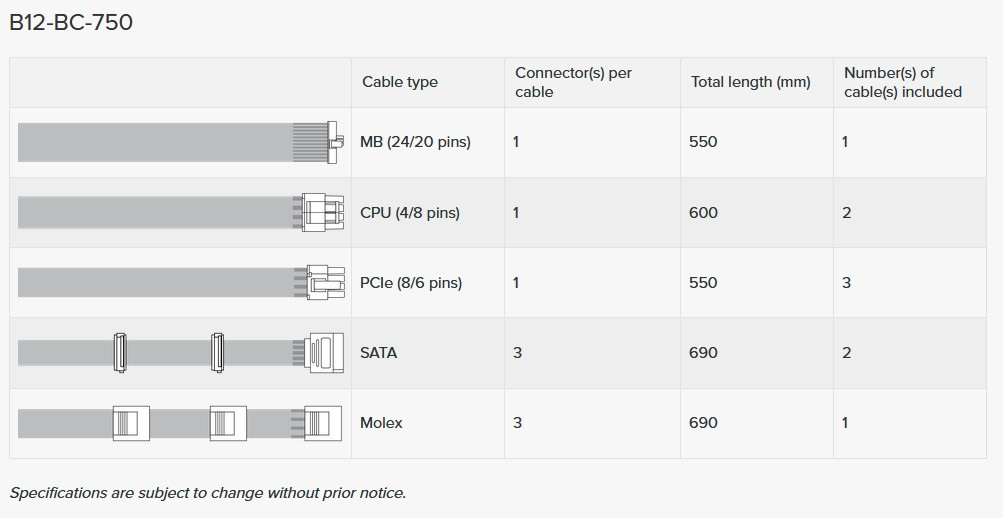Screen dimensions: 1003x518
Task: Click the connector count 3 in Molex row
Action: pyautogui.click(x=517, y=422)
